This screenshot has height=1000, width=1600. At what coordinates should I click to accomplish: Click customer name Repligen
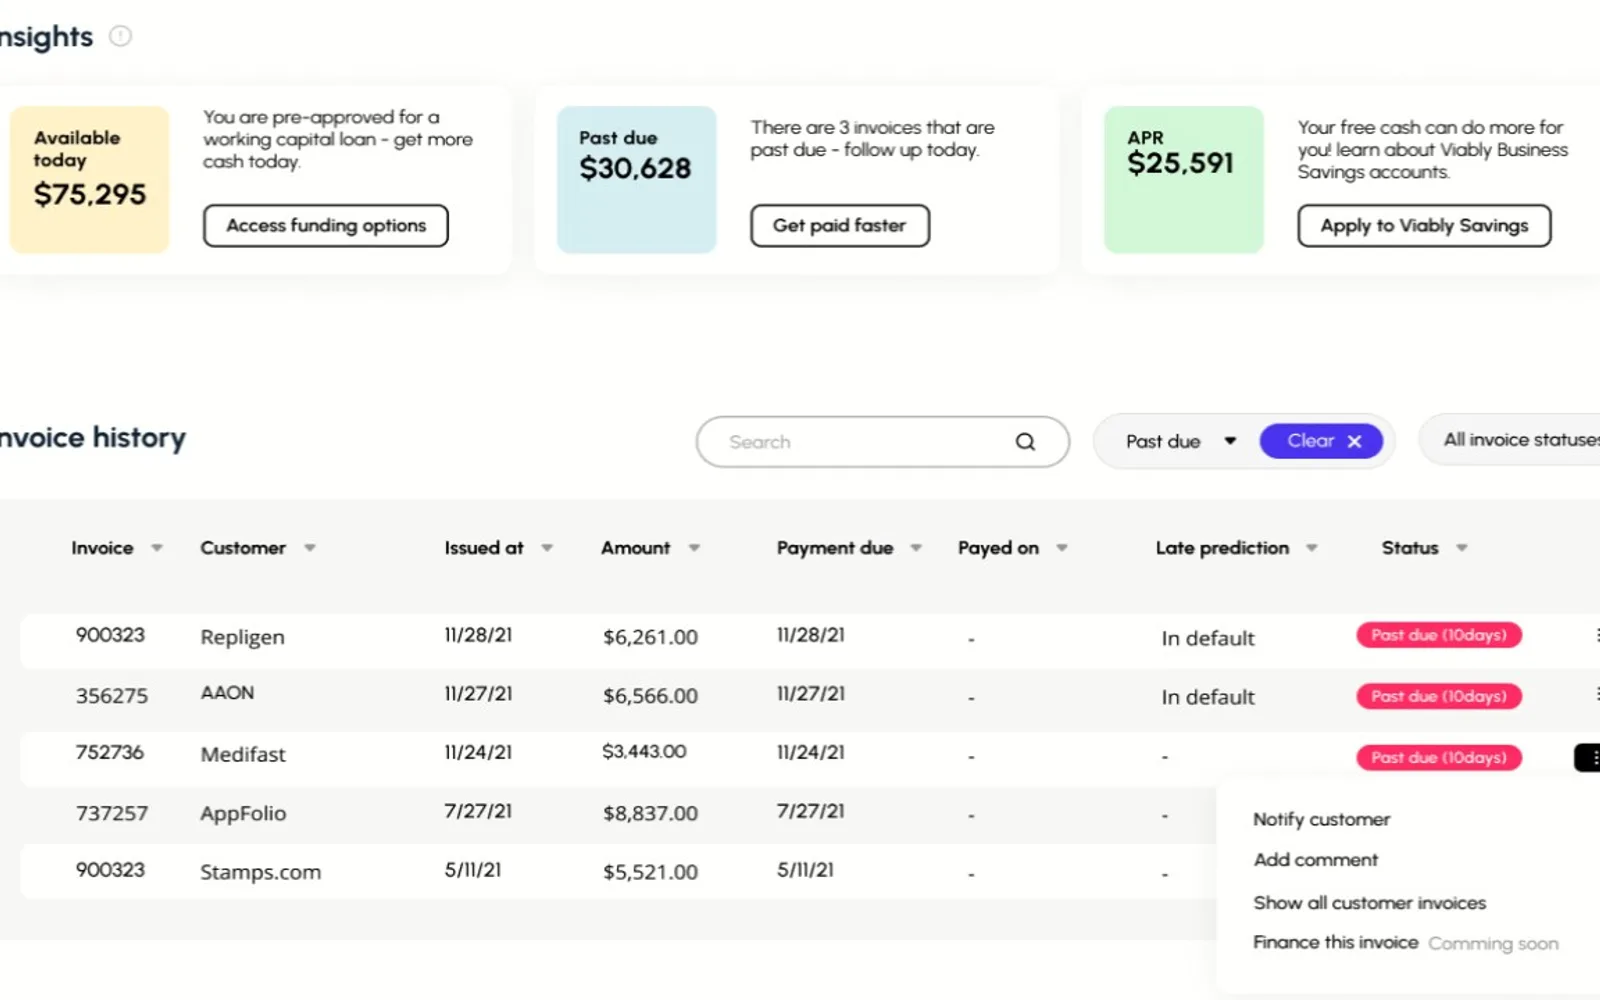(242, 638)
